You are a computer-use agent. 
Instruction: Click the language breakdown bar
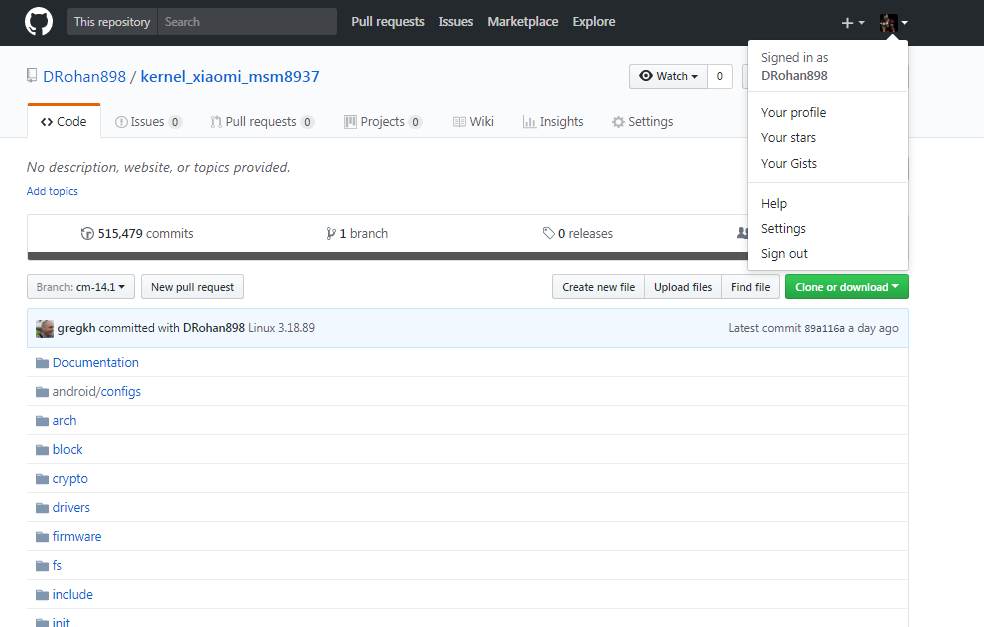388,256
